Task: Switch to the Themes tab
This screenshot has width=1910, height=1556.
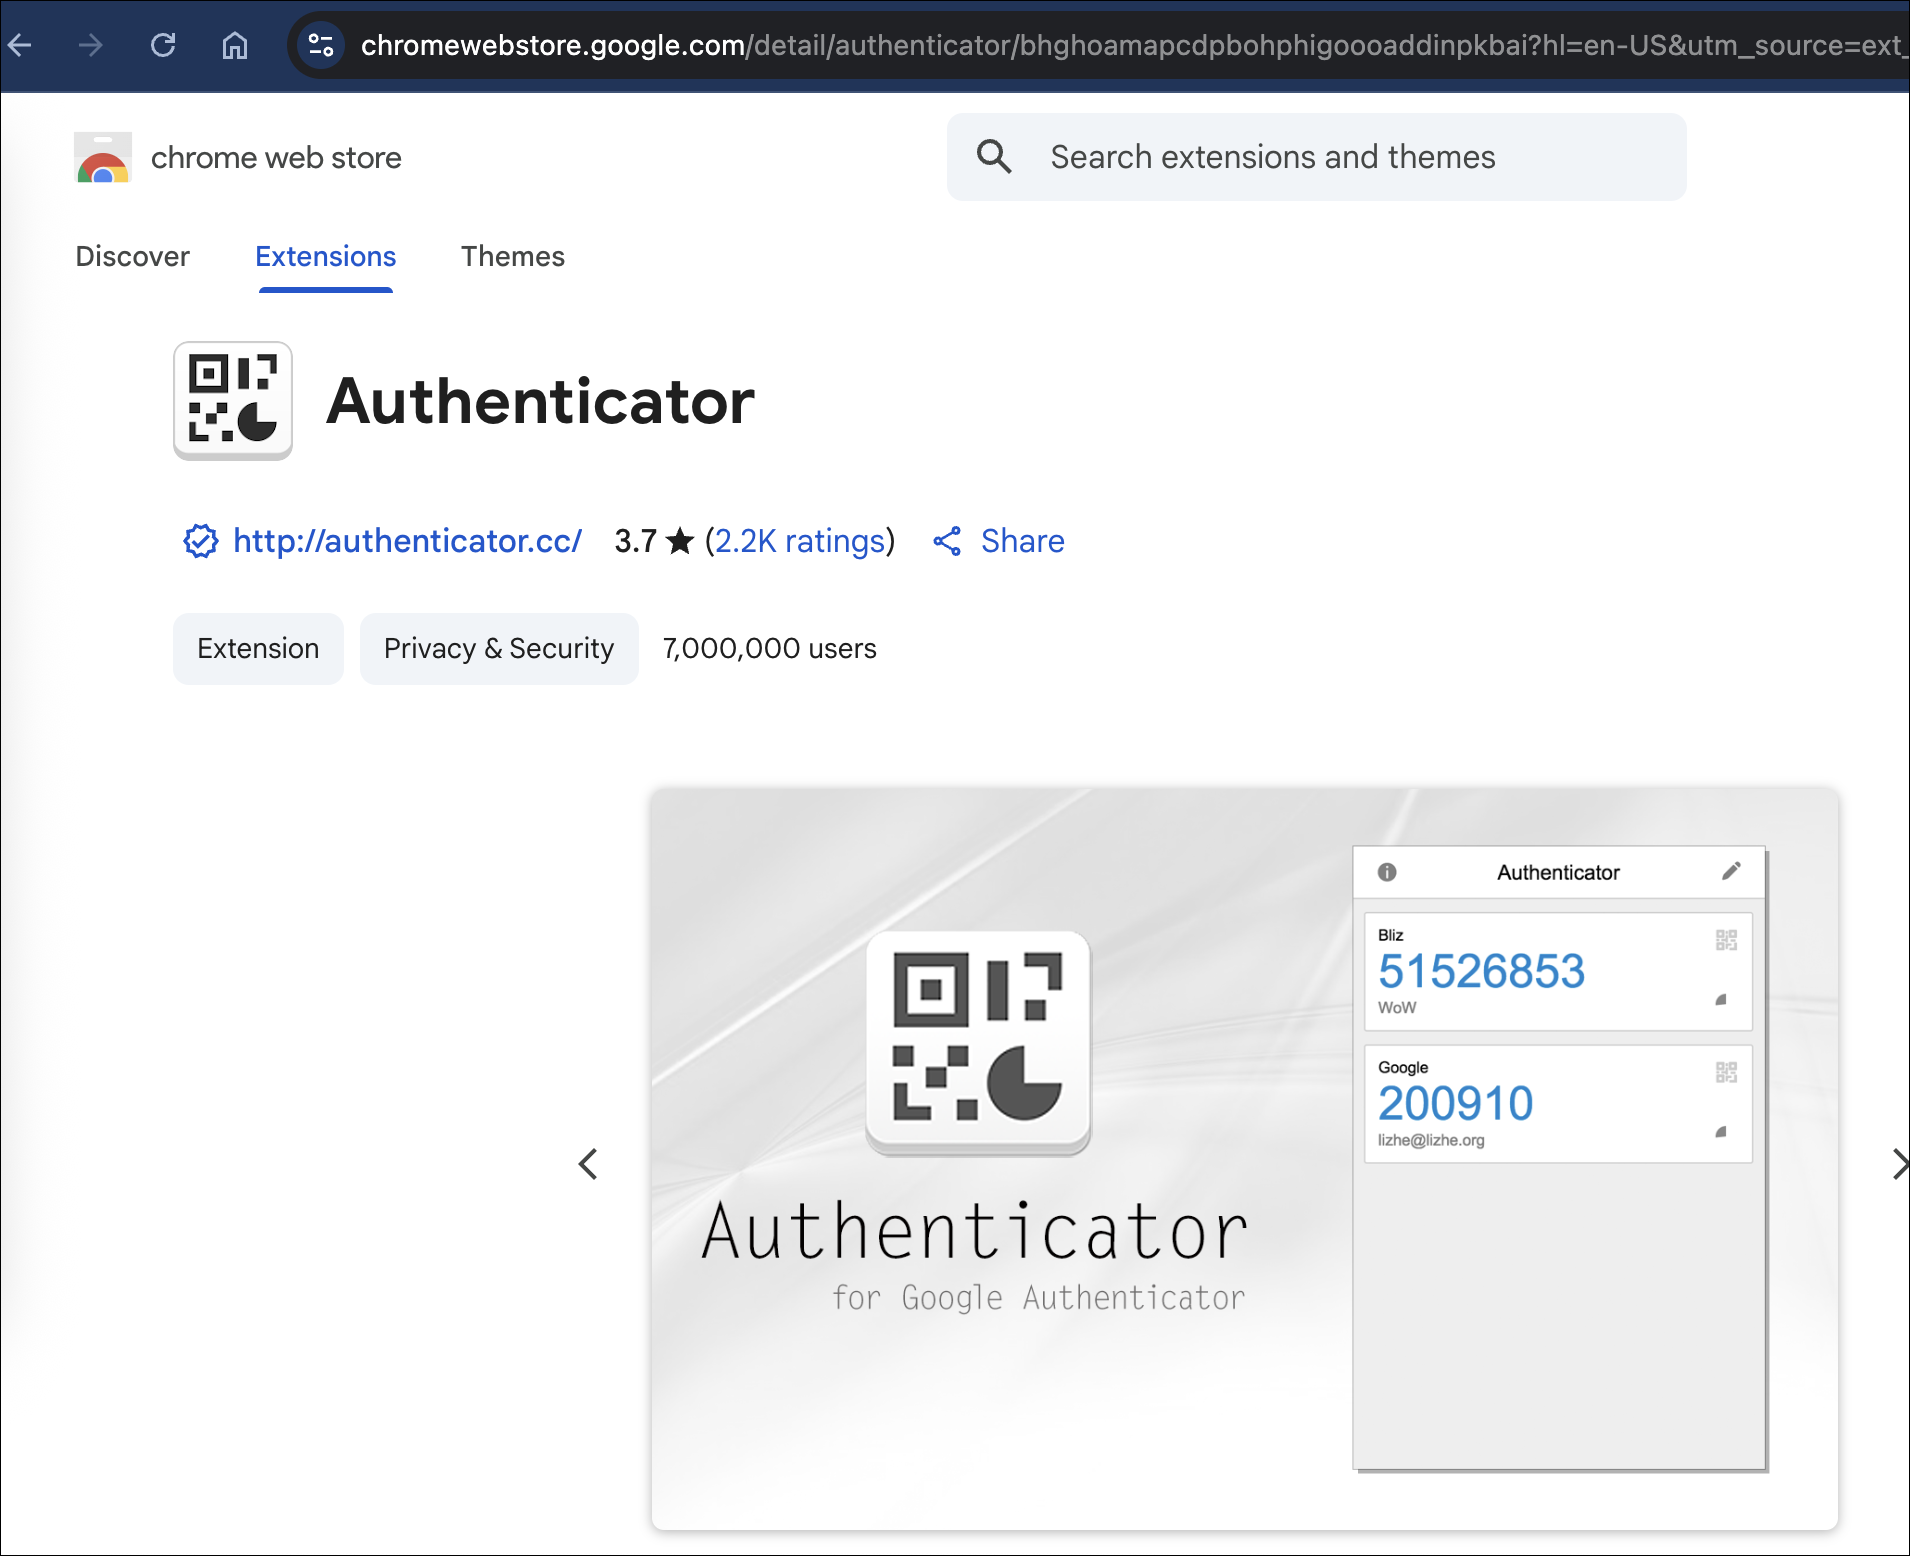Action: tap(512, 257)
